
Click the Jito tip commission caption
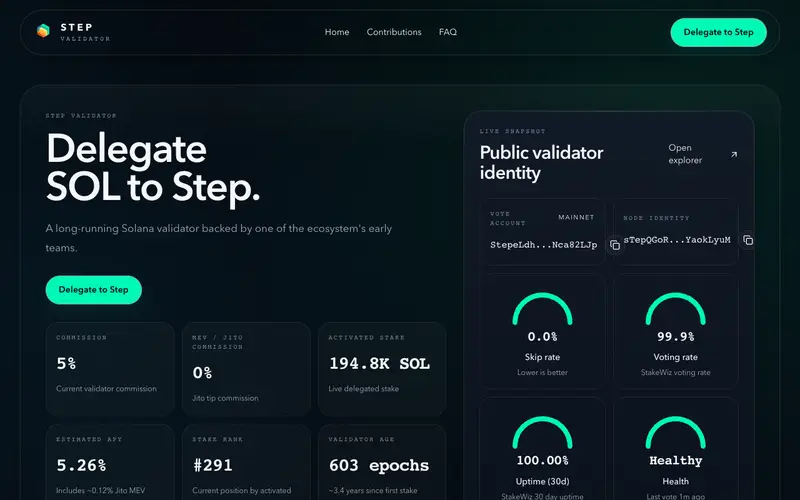click(225, 398)
